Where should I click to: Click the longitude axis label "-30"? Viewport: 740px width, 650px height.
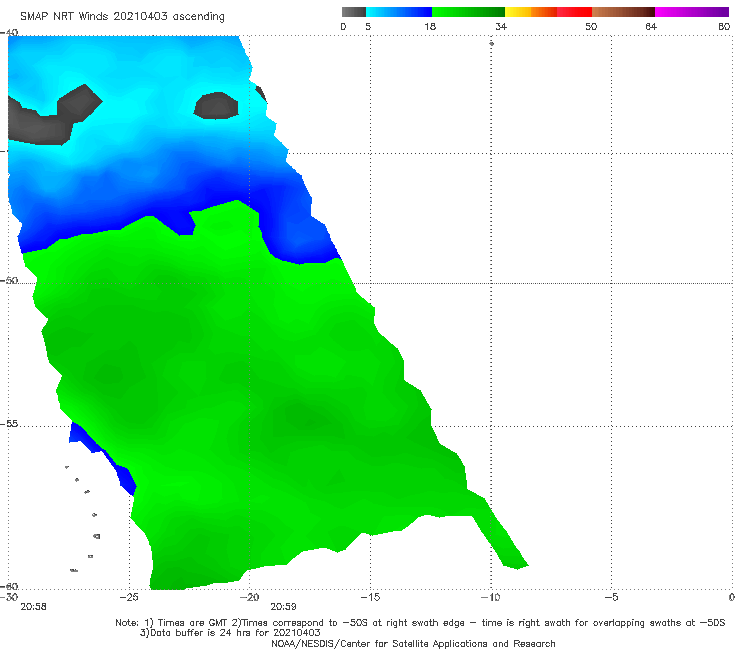[9, 597]
